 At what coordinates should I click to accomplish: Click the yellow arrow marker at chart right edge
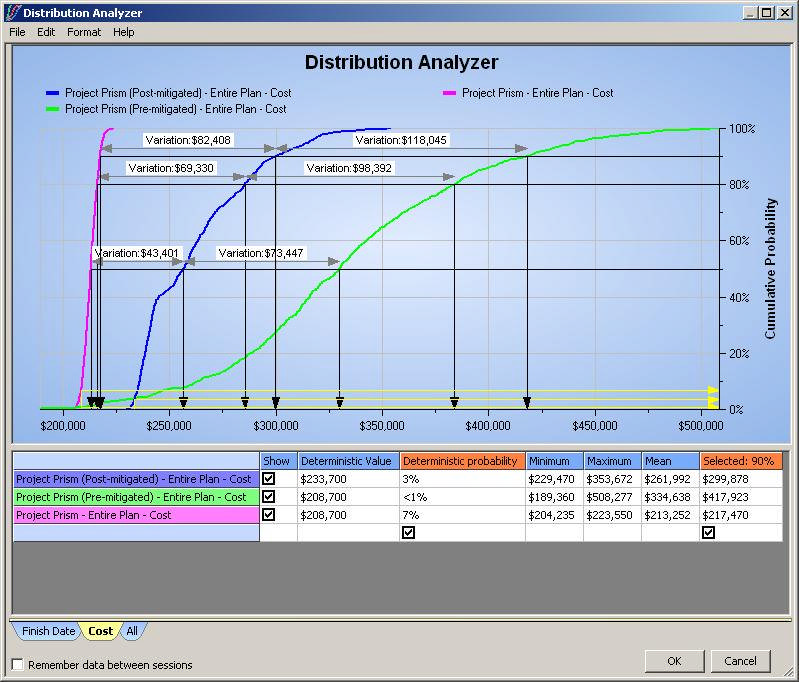click(x=713, y=391)
